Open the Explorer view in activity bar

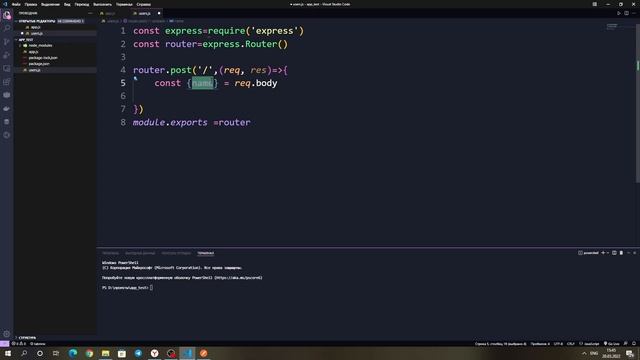pyautogui.click(x=7, y=16)
